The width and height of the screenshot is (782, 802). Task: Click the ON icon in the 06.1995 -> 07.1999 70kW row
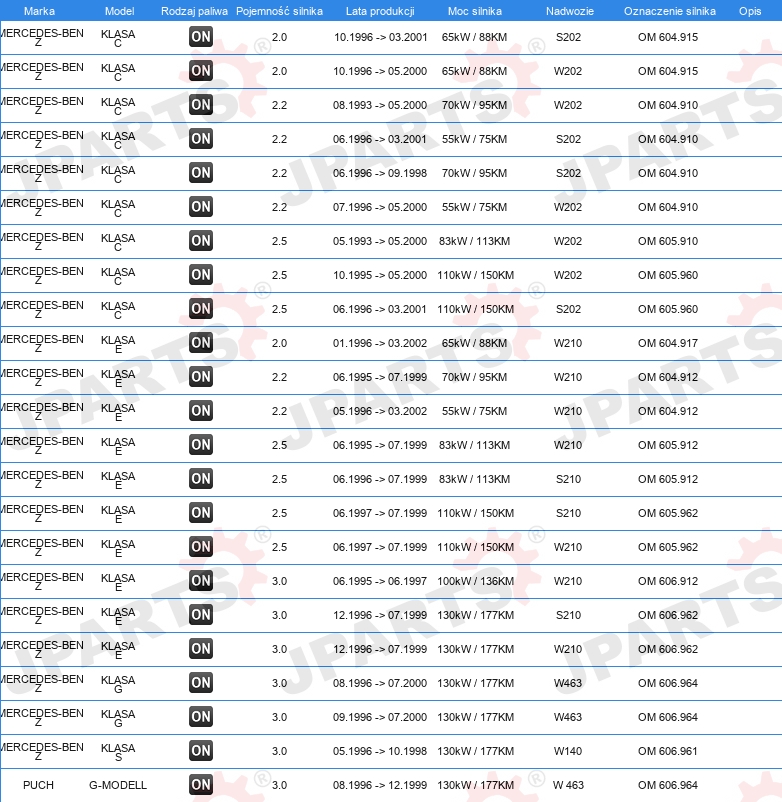(200, 377)
